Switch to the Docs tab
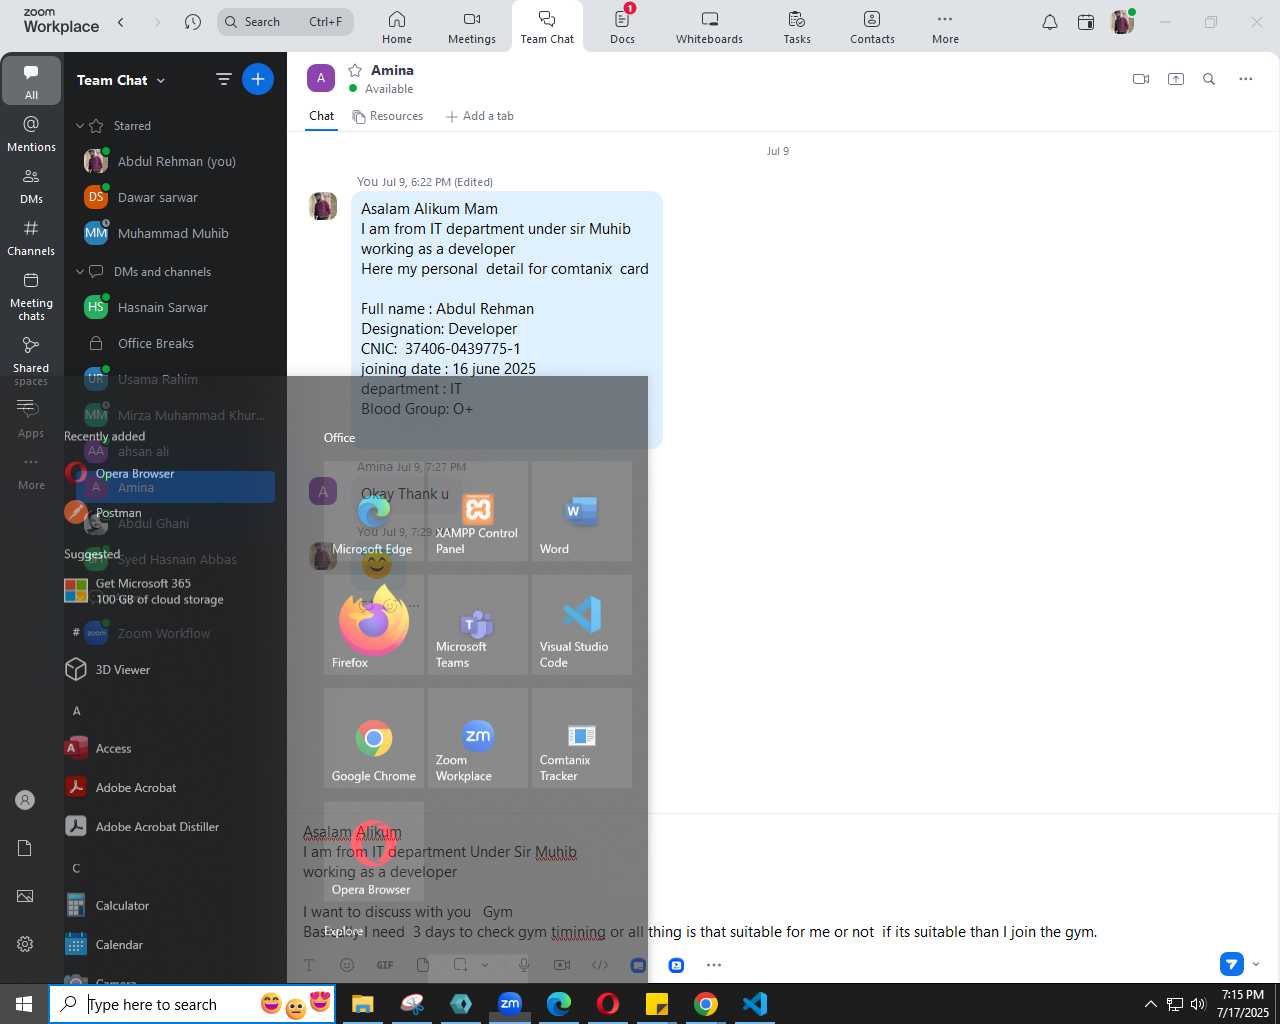The width and height of the screenshot is (1280, 1024). tap(622, 27)
